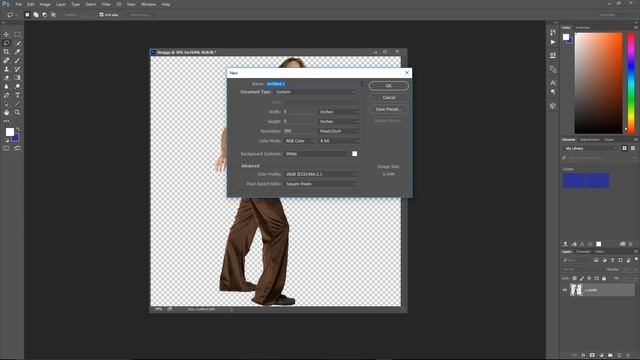Open the Pixel Aspect Ratio dropdown
This screenshot has height=360, width=640.
(x=320, y=184)
